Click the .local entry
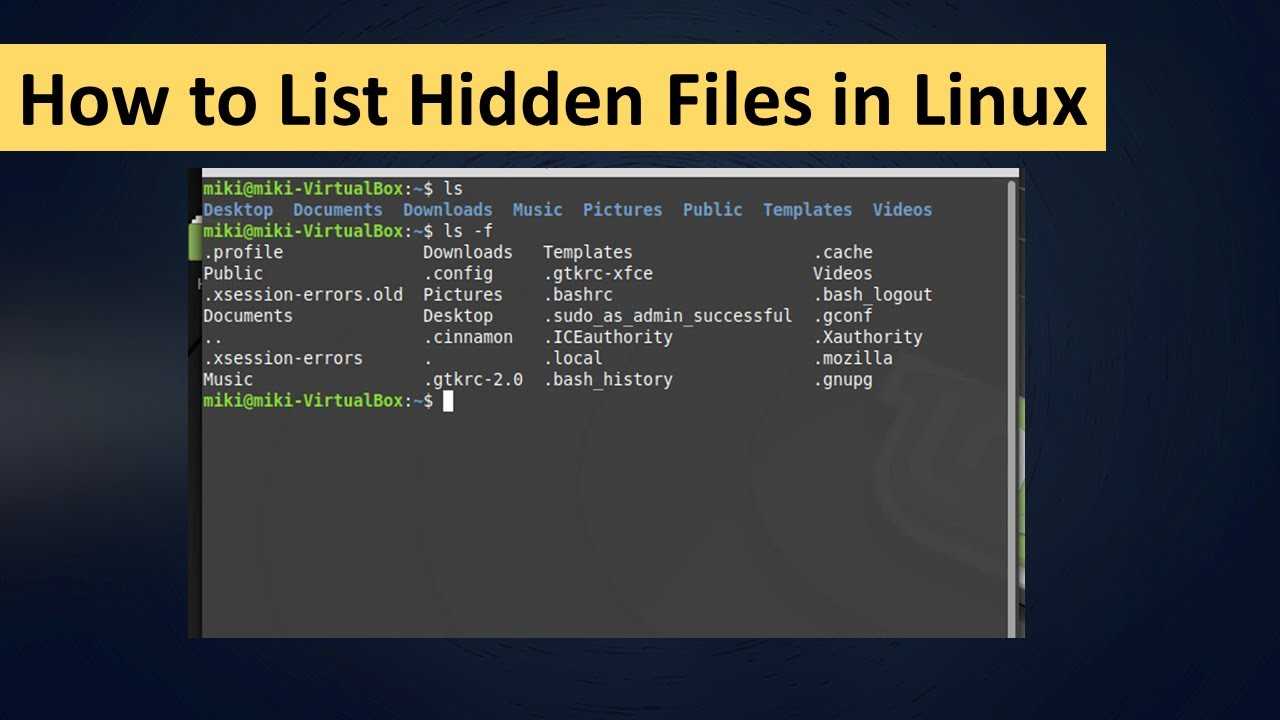1280x720 pixels. click(x=573, y=358)
